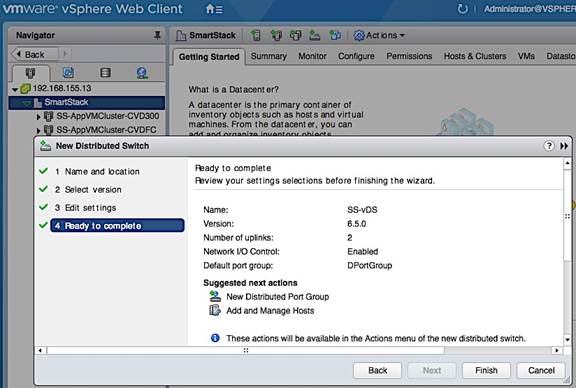Click wizard vertical scrollbar up arrow
Image resolution: width=576 pixels, height=388 pixels.
tap(568, 163)
